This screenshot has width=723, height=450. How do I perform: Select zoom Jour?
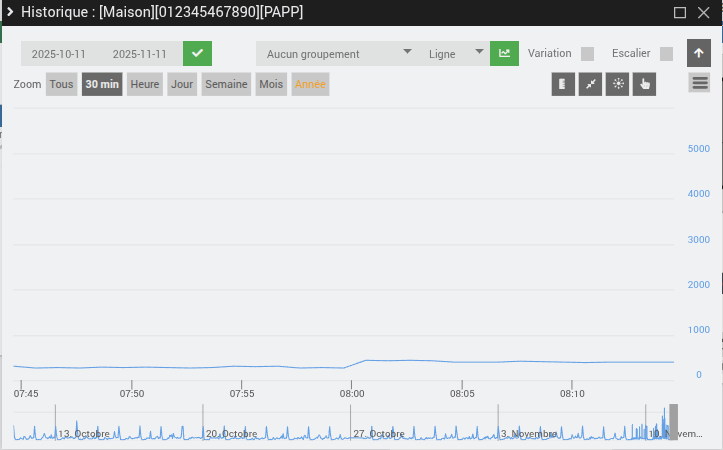(x=182, y=84)
